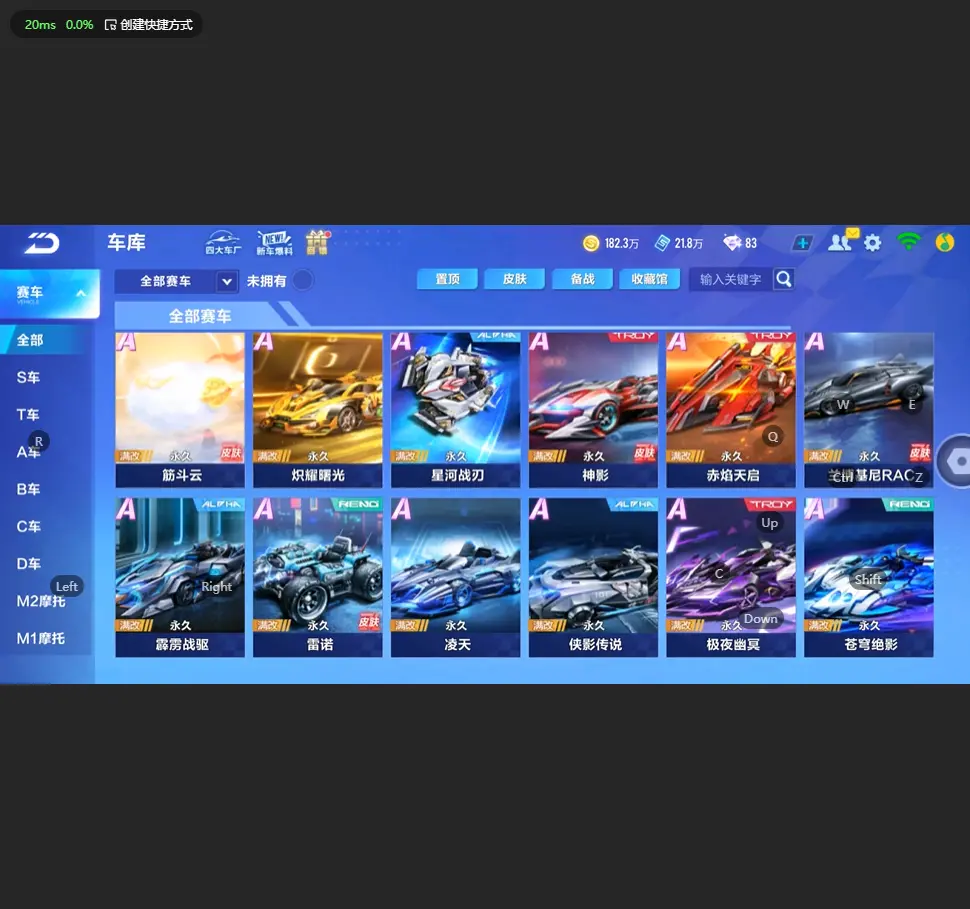This screenshot has height=909, width=970.
Task: Click the 皮肤 button in top bar
Action: click(x=515, y=279)
